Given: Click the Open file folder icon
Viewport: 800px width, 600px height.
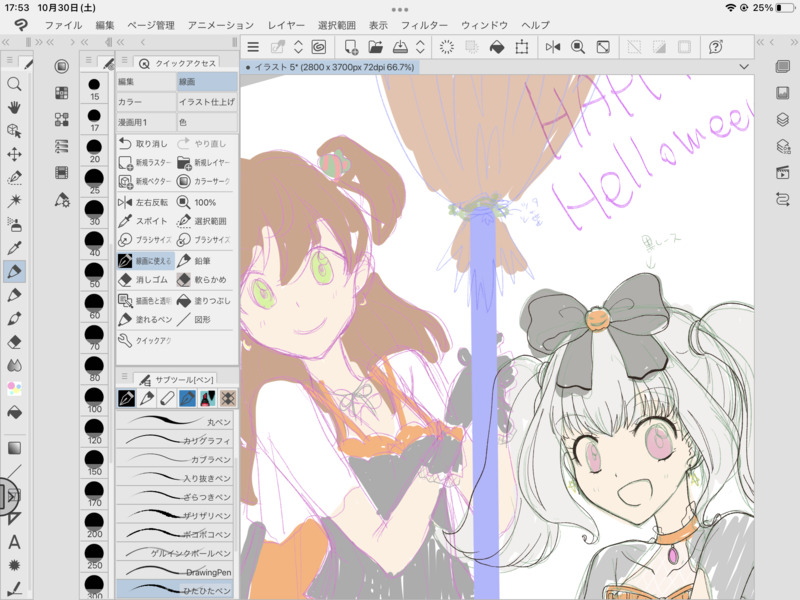Looking at the screenshot, I should 376,47.
